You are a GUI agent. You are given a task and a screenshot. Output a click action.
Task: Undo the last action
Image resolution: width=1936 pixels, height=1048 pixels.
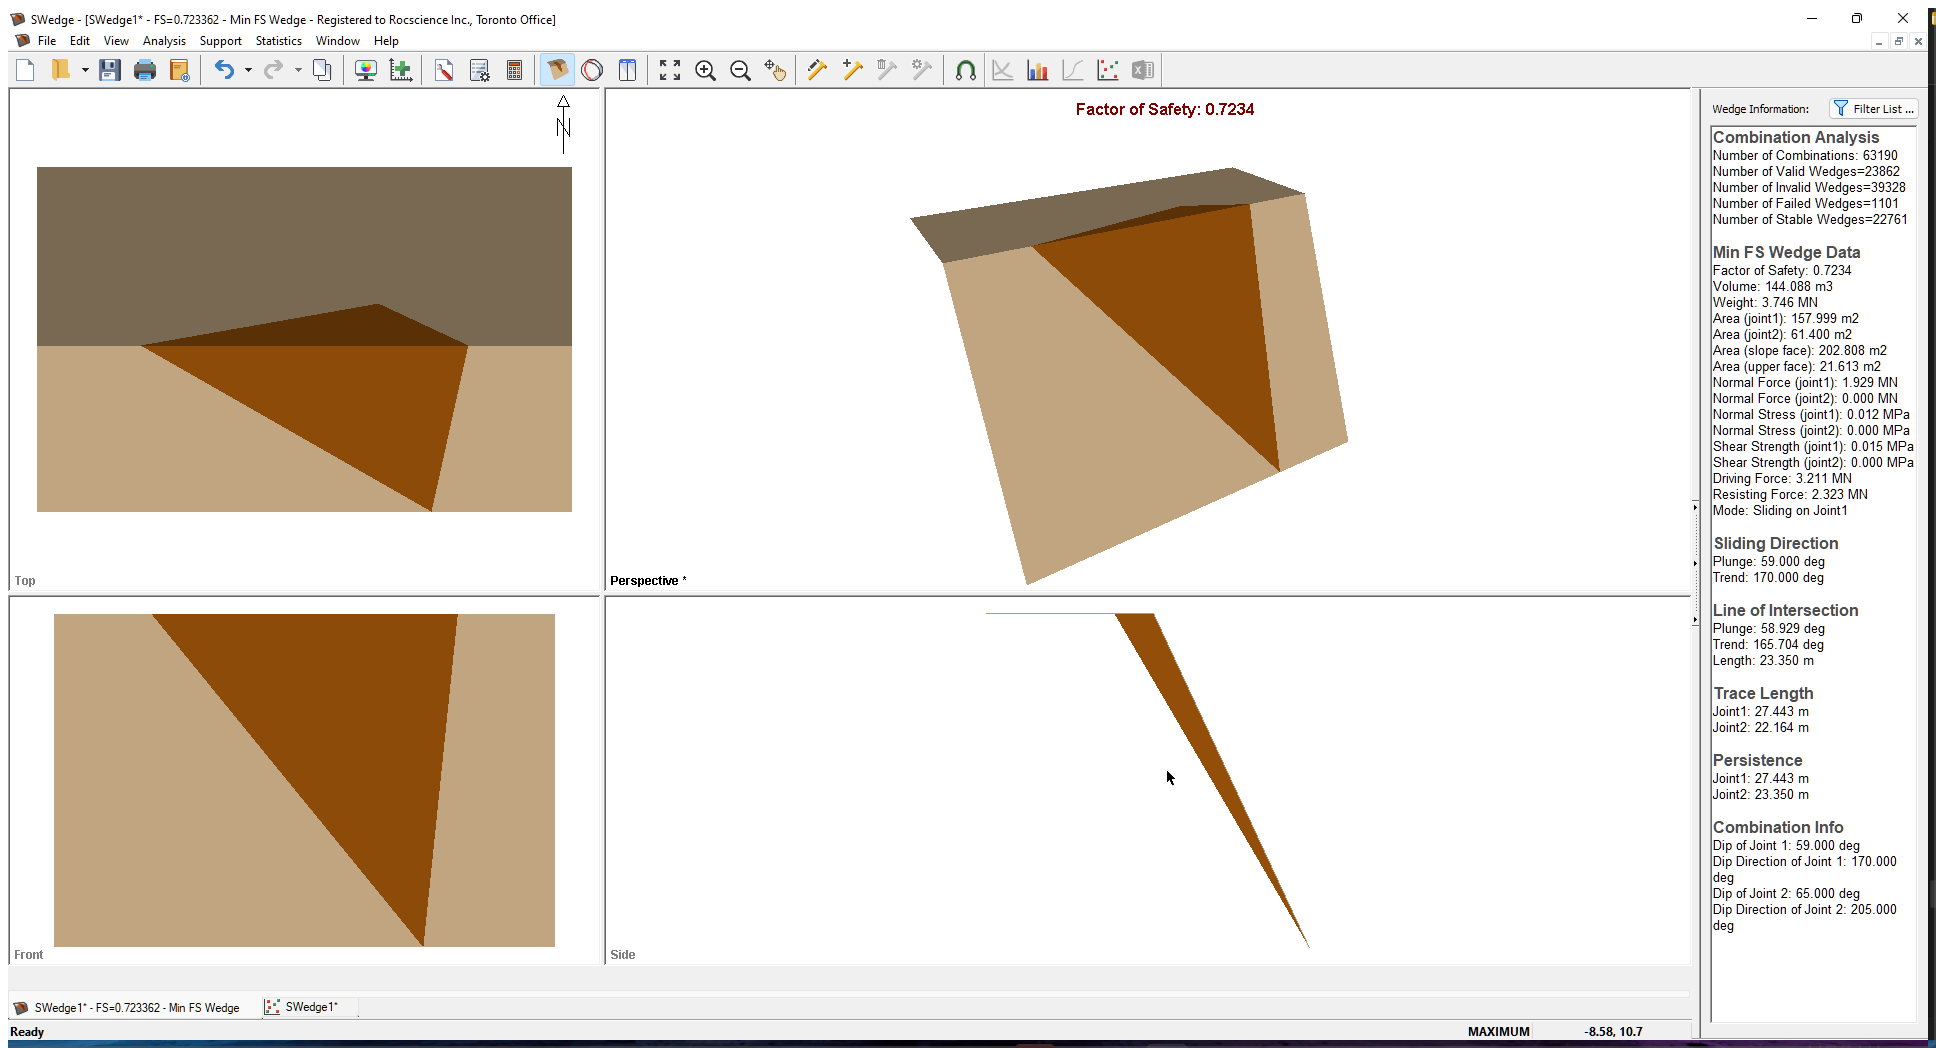[x=224, y=70]
